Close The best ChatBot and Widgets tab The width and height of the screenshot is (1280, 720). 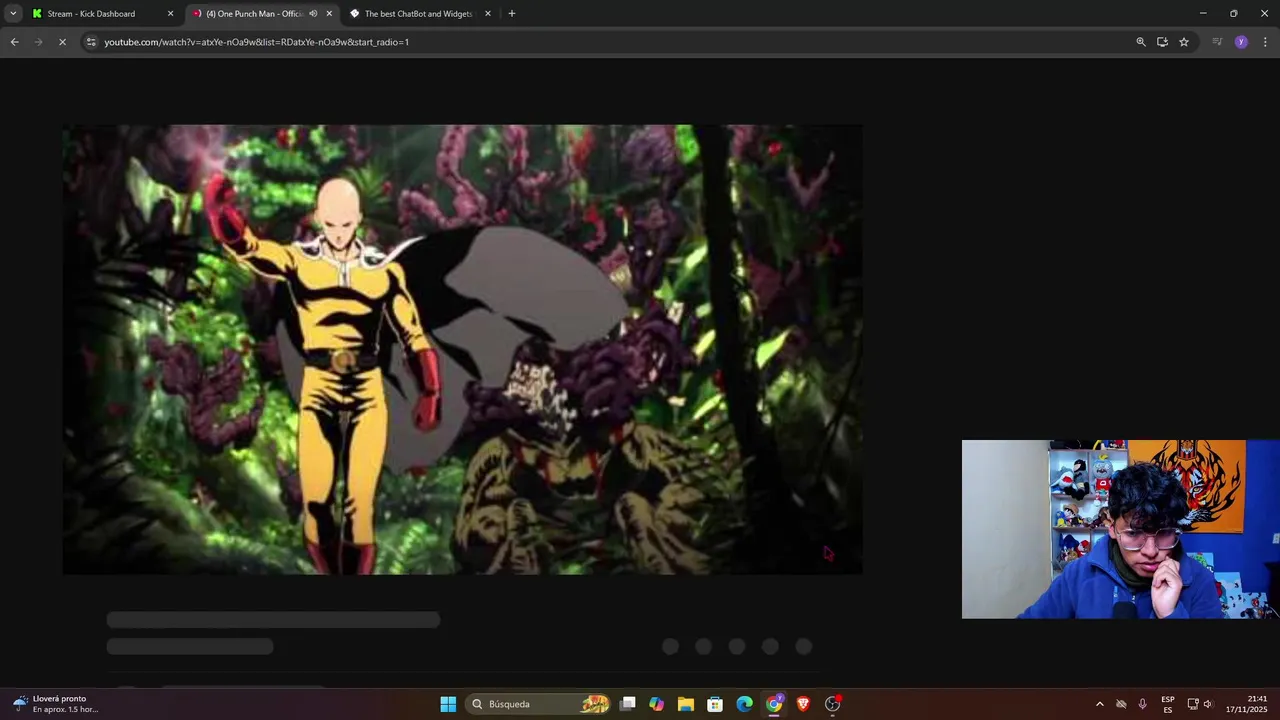pos(488,14)
